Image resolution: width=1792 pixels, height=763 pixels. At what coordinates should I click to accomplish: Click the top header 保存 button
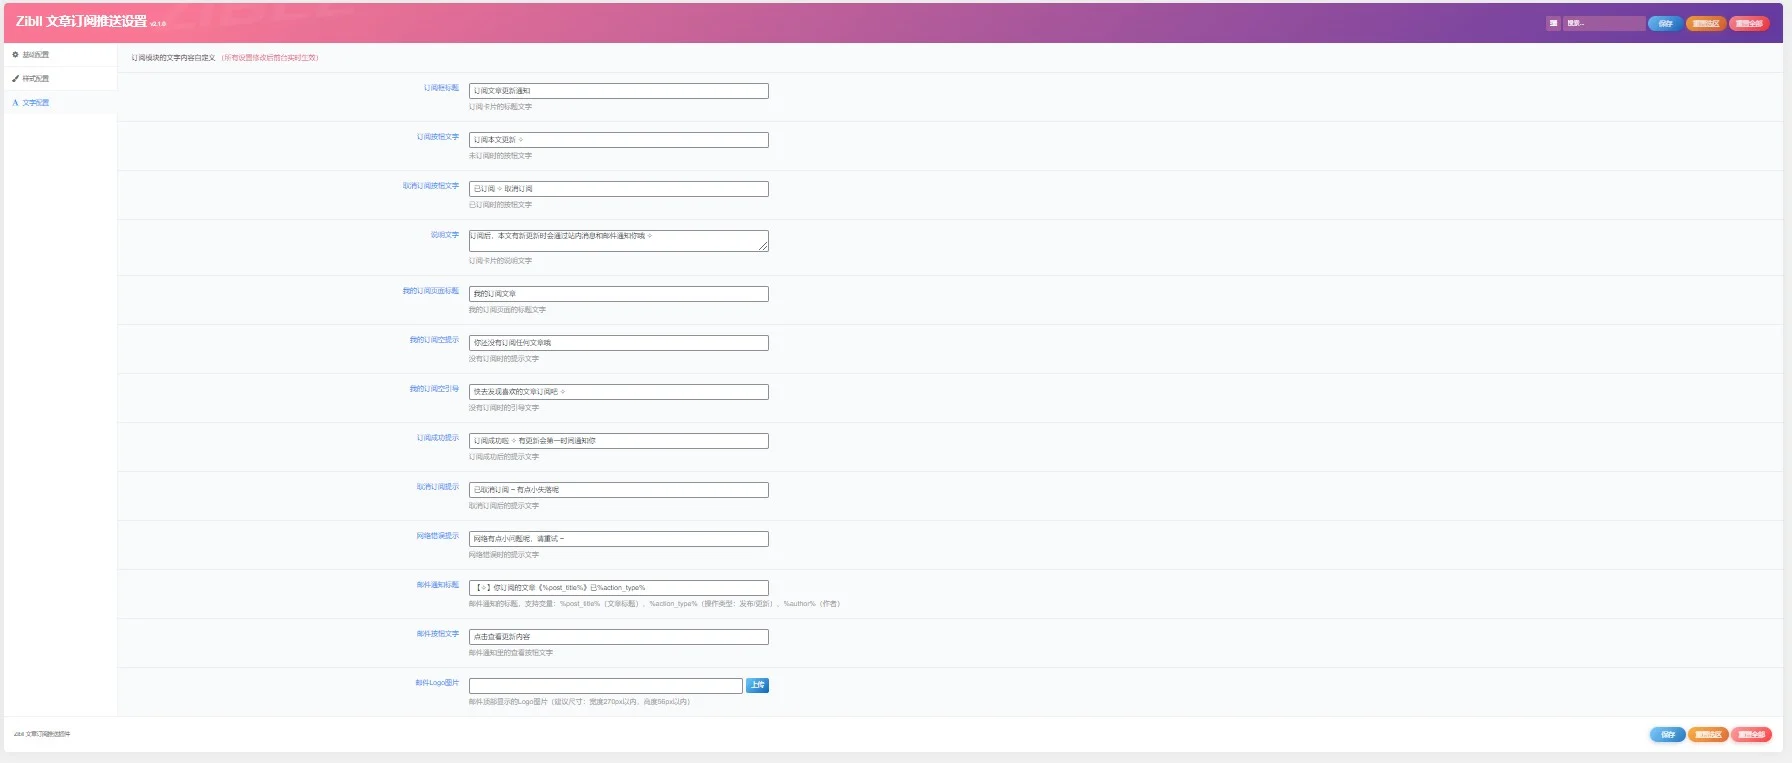(x=1665, y=23)
